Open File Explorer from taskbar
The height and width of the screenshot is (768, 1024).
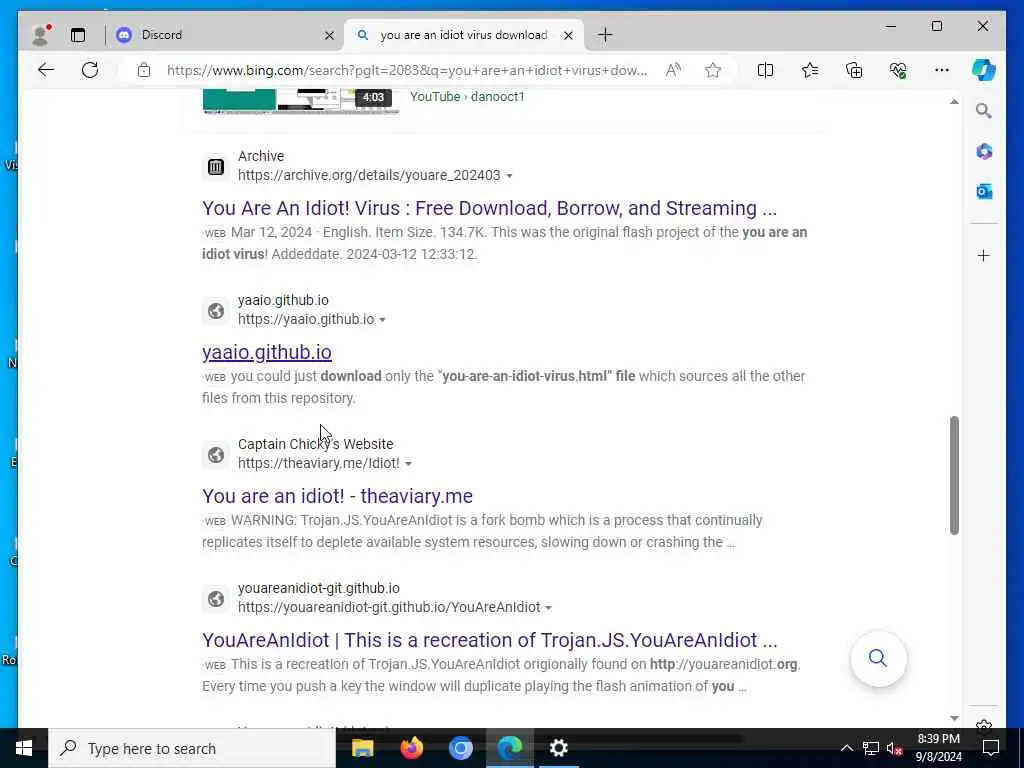click(x=362, y=748)
